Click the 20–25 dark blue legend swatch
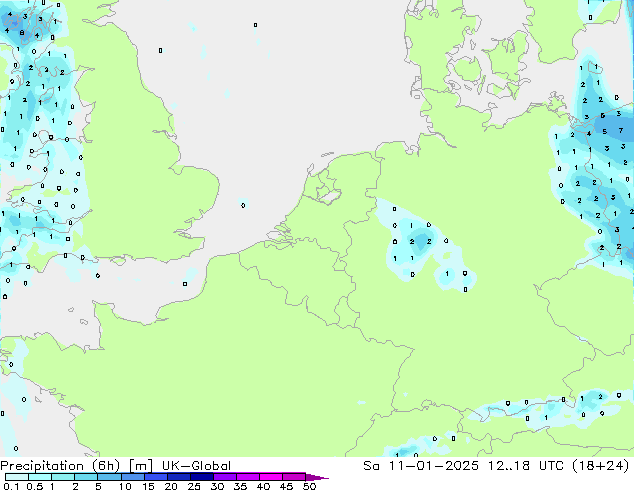This screenshot has height=490, width=634. (179, 477)
